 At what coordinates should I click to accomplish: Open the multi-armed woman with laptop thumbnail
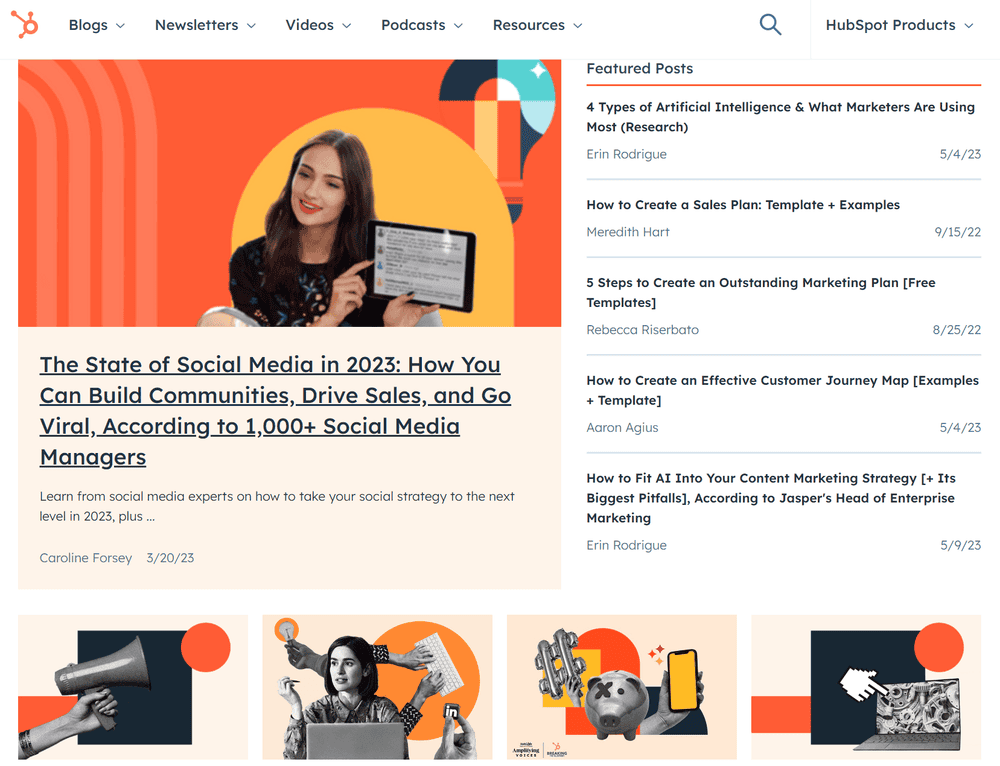[x=378, y=688]
